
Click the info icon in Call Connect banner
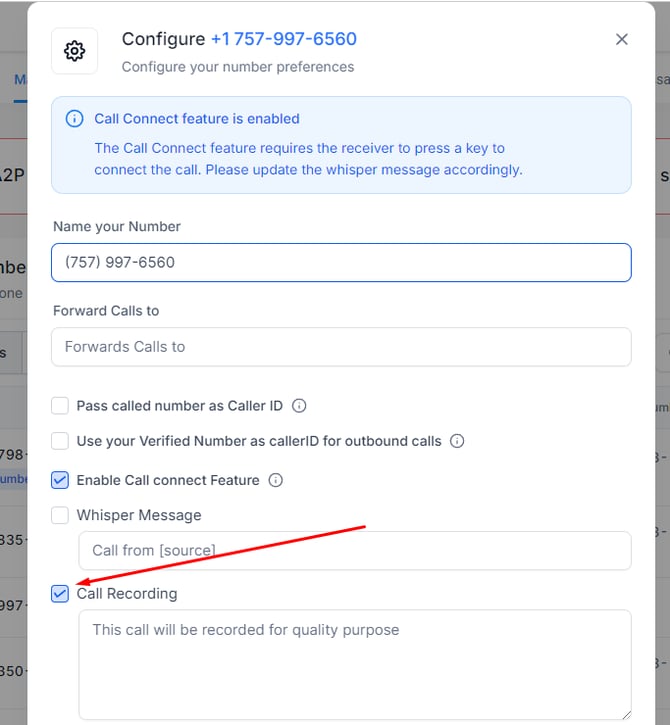(74, 119)
